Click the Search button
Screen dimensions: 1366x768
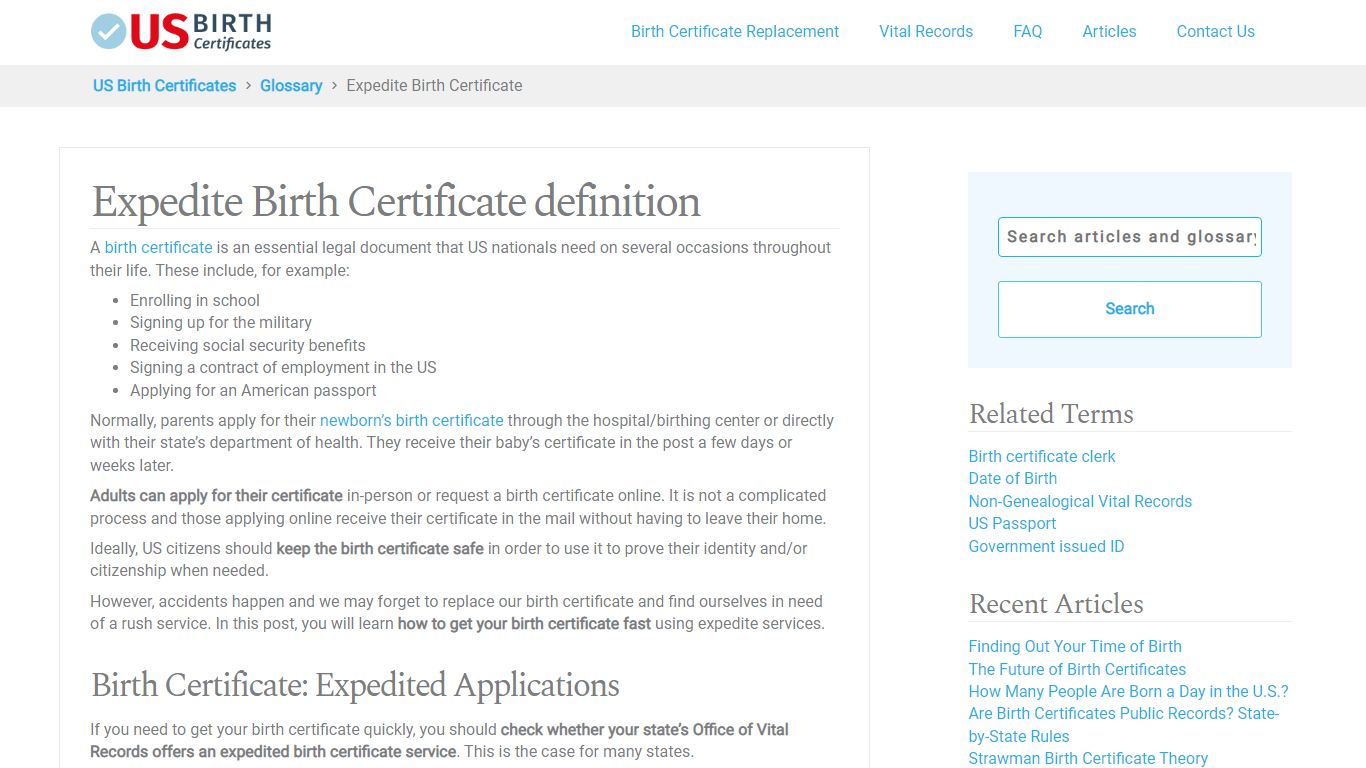1130,309
